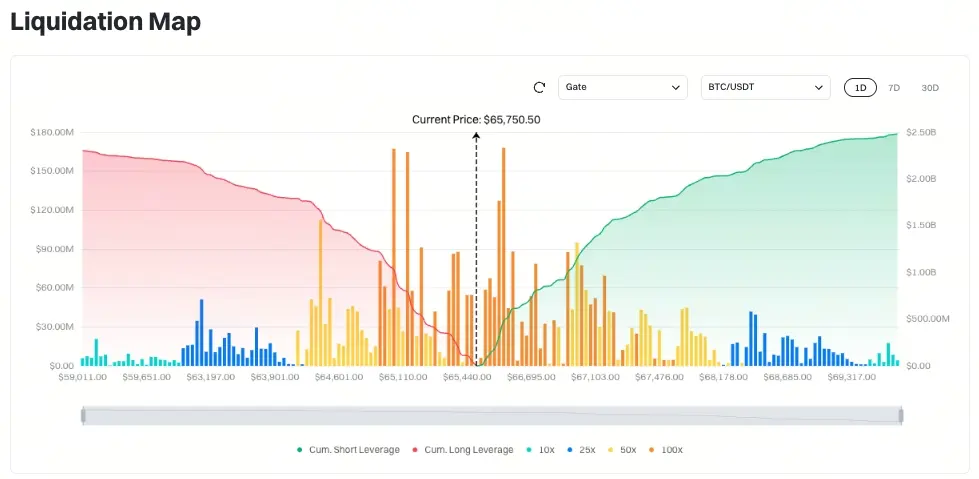Switch to the 7D timeframe
Screen dimensions: 979x479
tap(893, 87)
